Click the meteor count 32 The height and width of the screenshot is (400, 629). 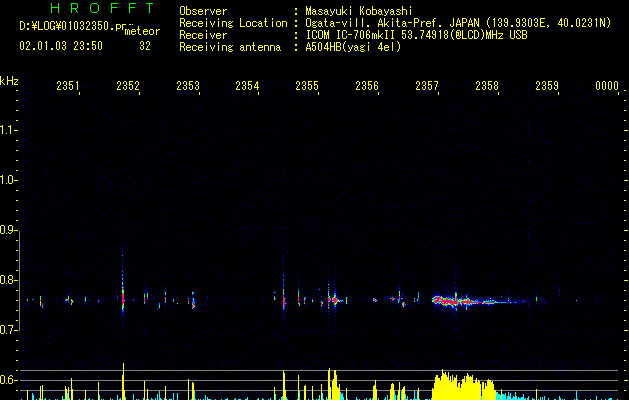[x=145, y=46]
